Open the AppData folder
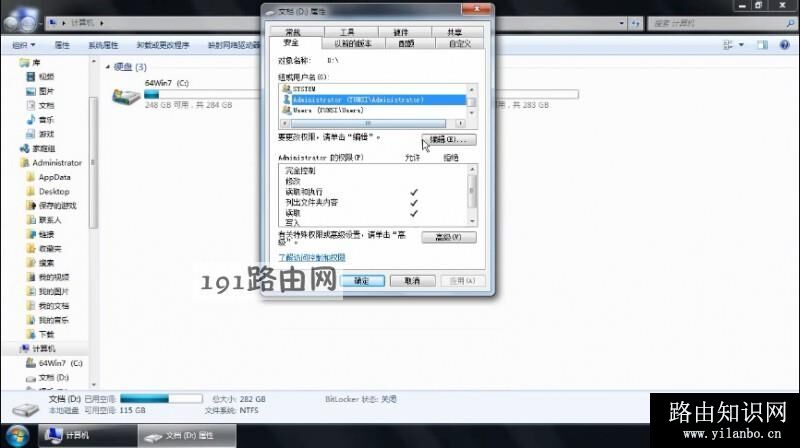The image size is (800, 448). coord(54,177)
